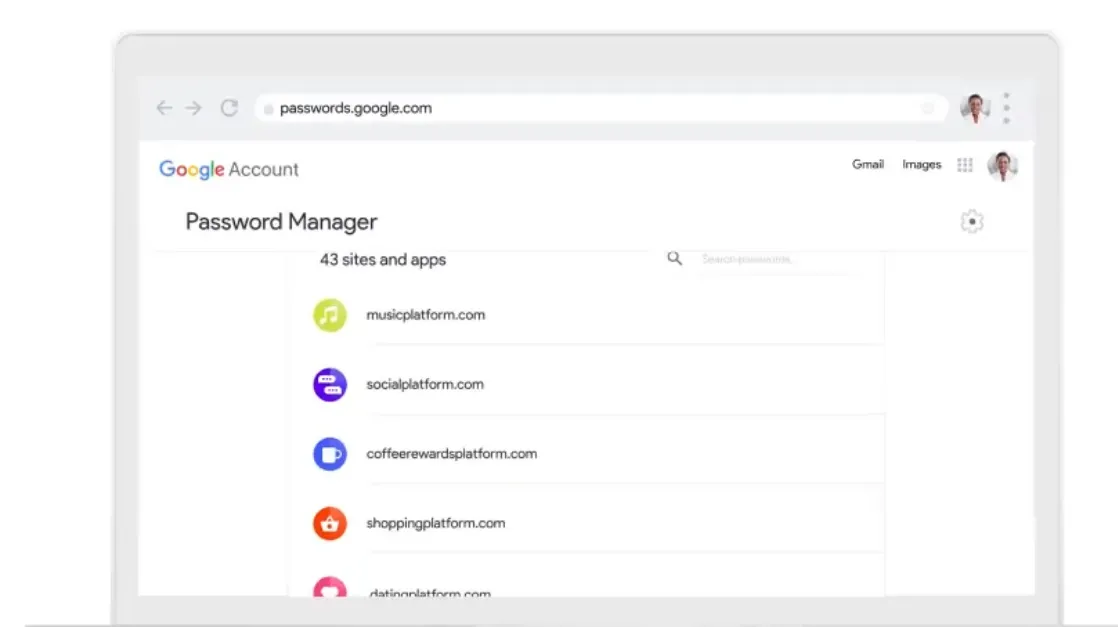Open Password Manager settings gear
This screenshot has width=1118, height=627.
[971, 222]
